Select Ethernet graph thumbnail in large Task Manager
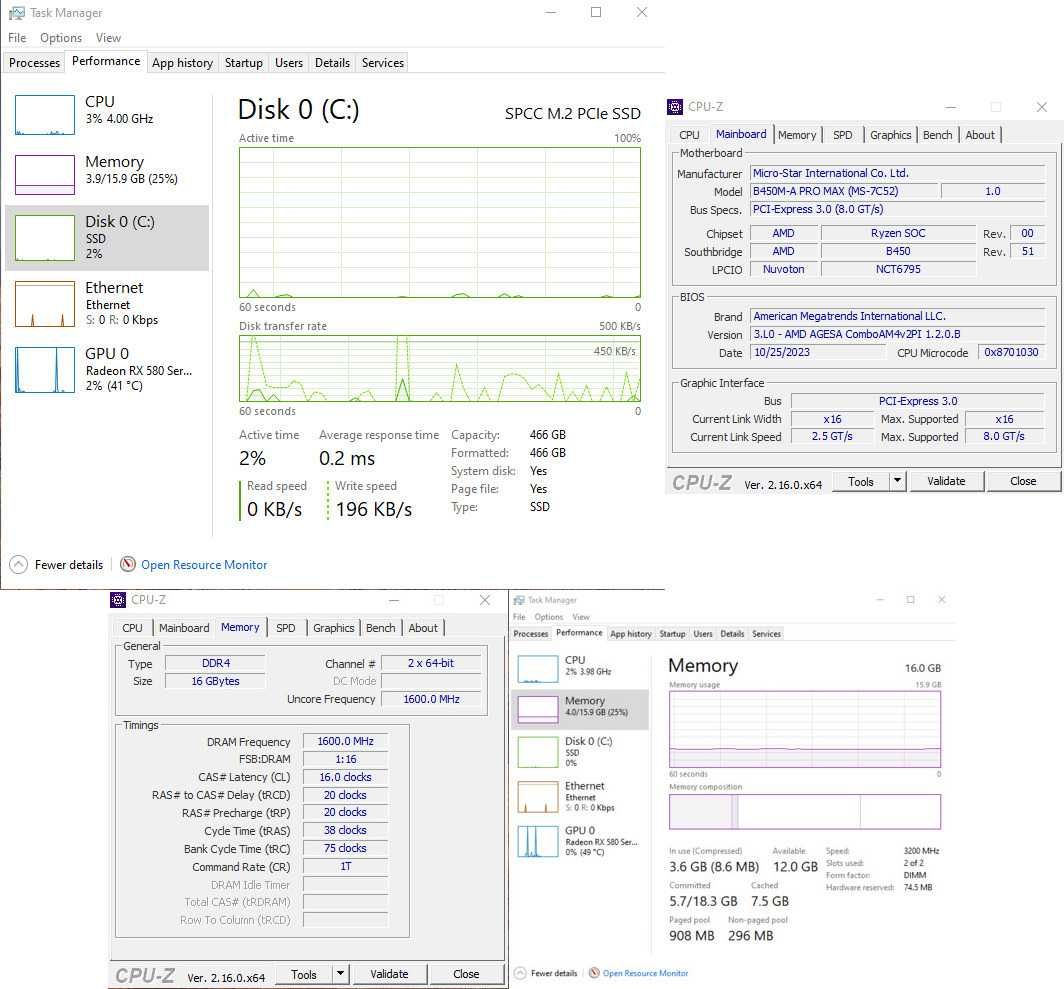 click(45, 303)
